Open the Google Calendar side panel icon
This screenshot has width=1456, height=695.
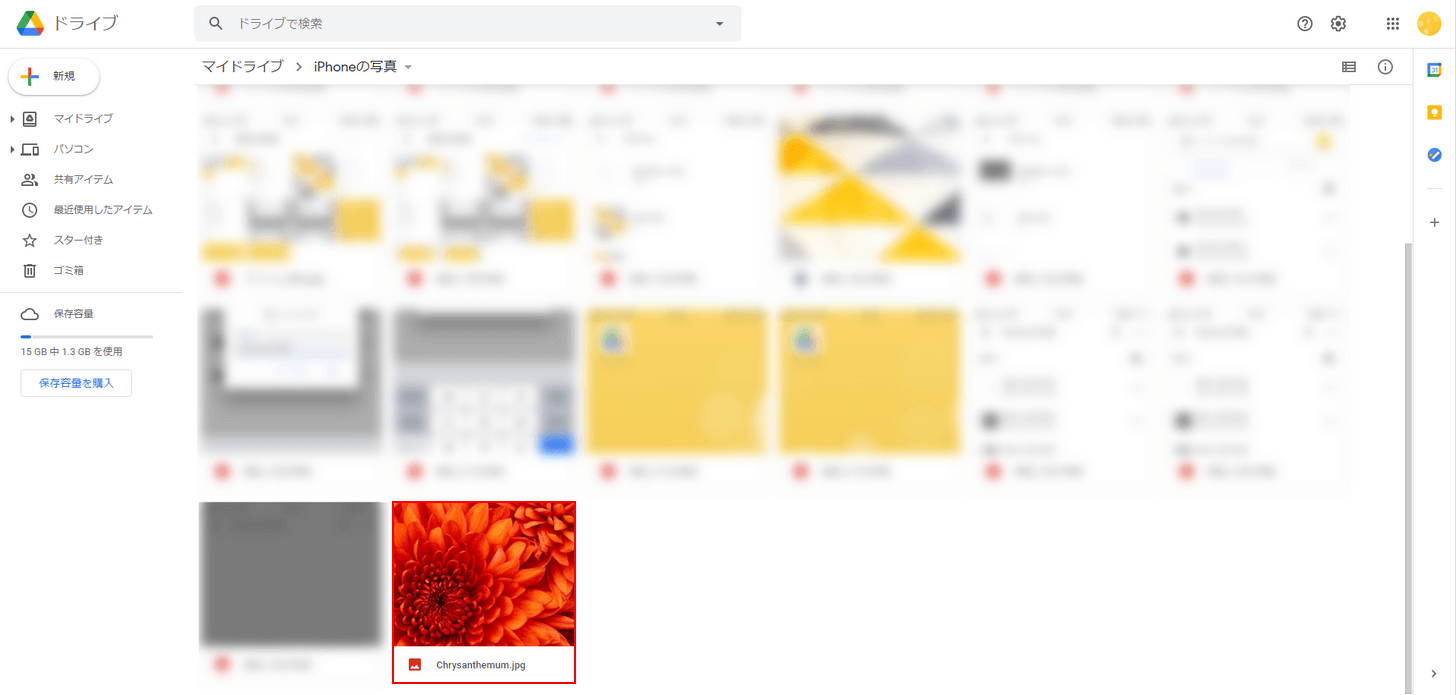pos(1433,69)
